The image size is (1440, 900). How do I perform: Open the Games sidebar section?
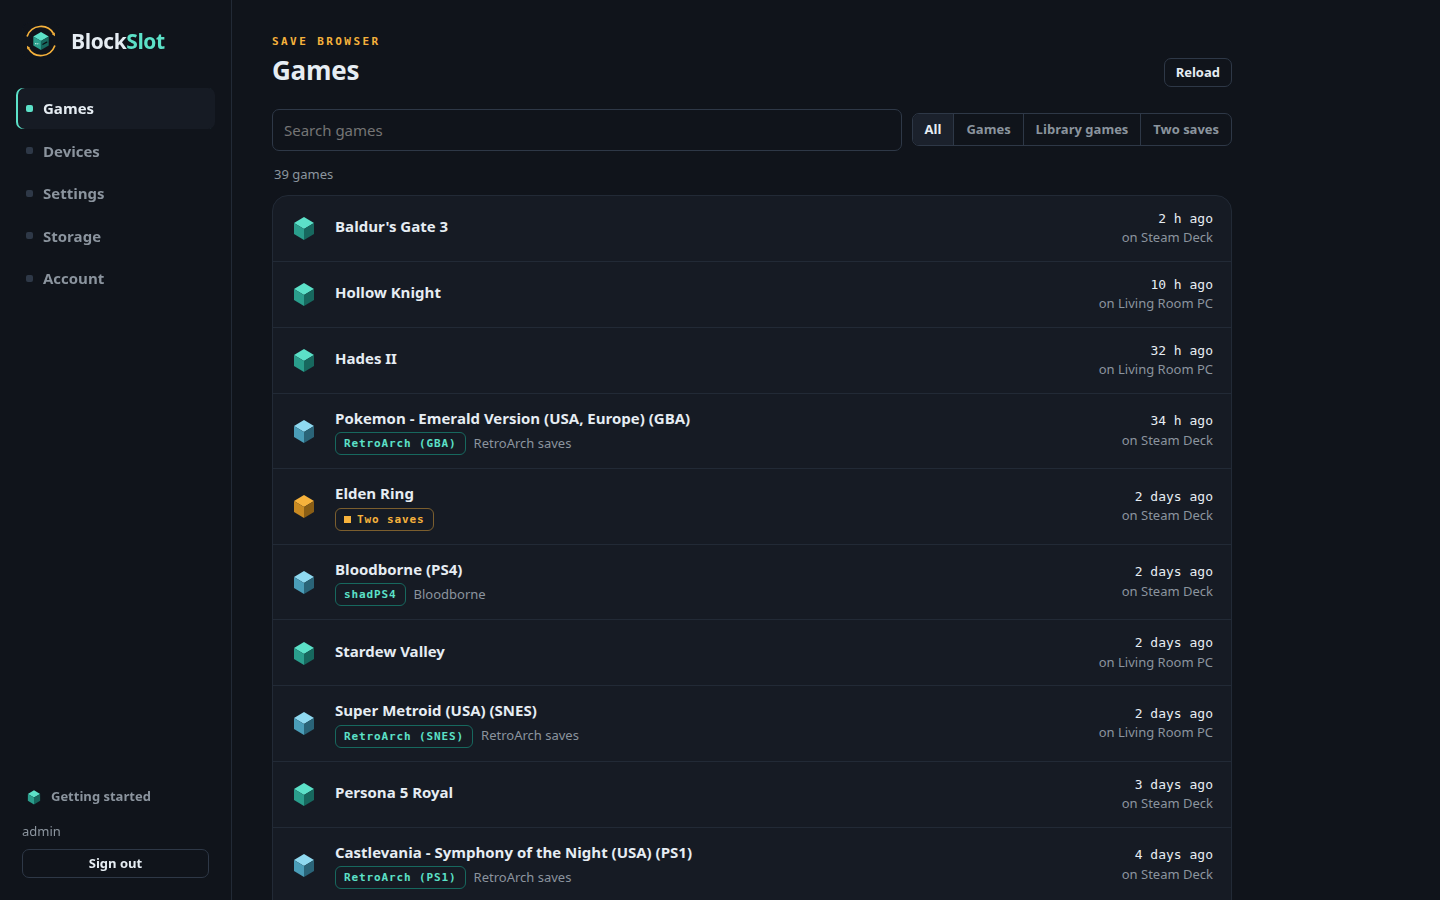click(x=115, y=109)
